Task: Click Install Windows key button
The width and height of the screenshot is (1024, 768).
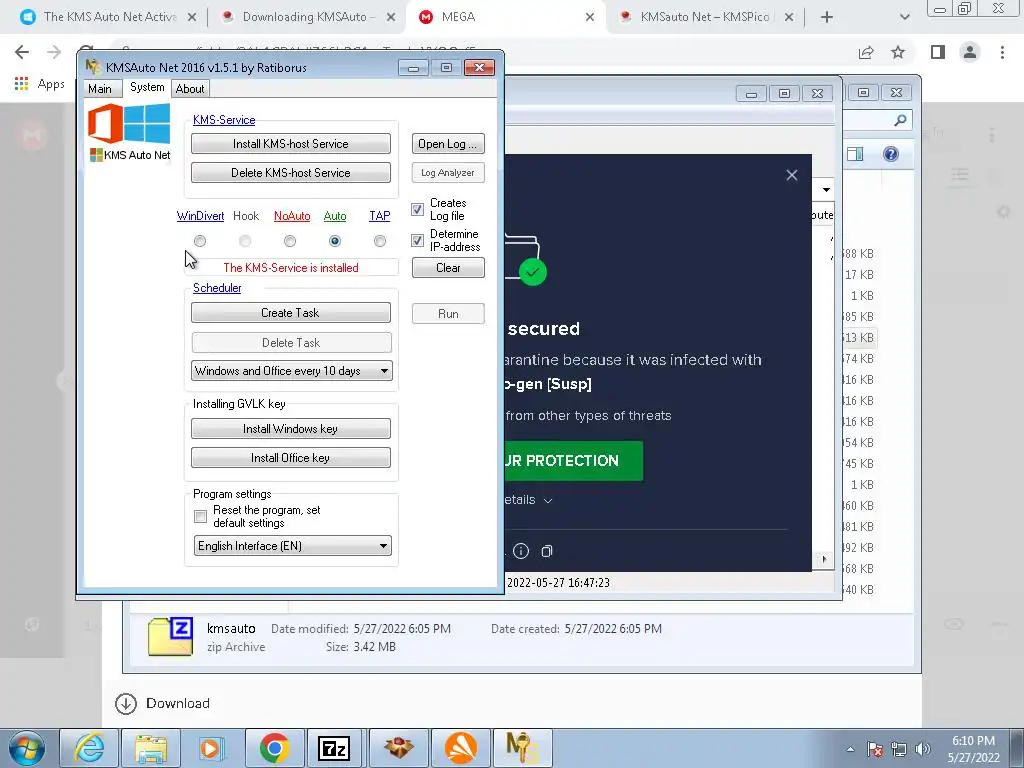Action: (291, 429)
